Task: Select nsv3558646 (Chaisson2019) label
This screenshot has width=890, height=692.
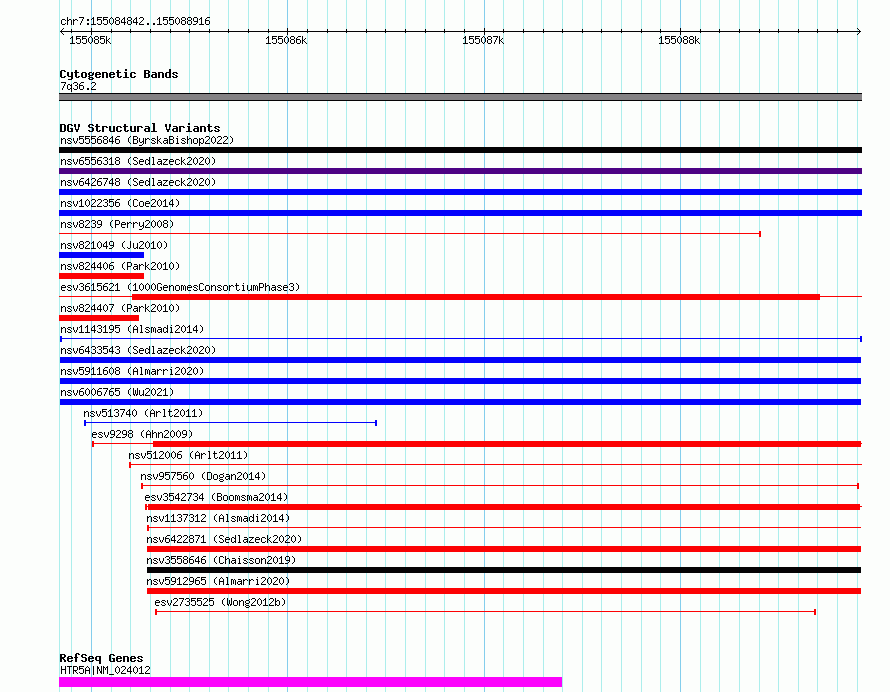Action: click(x=221, y=560)
